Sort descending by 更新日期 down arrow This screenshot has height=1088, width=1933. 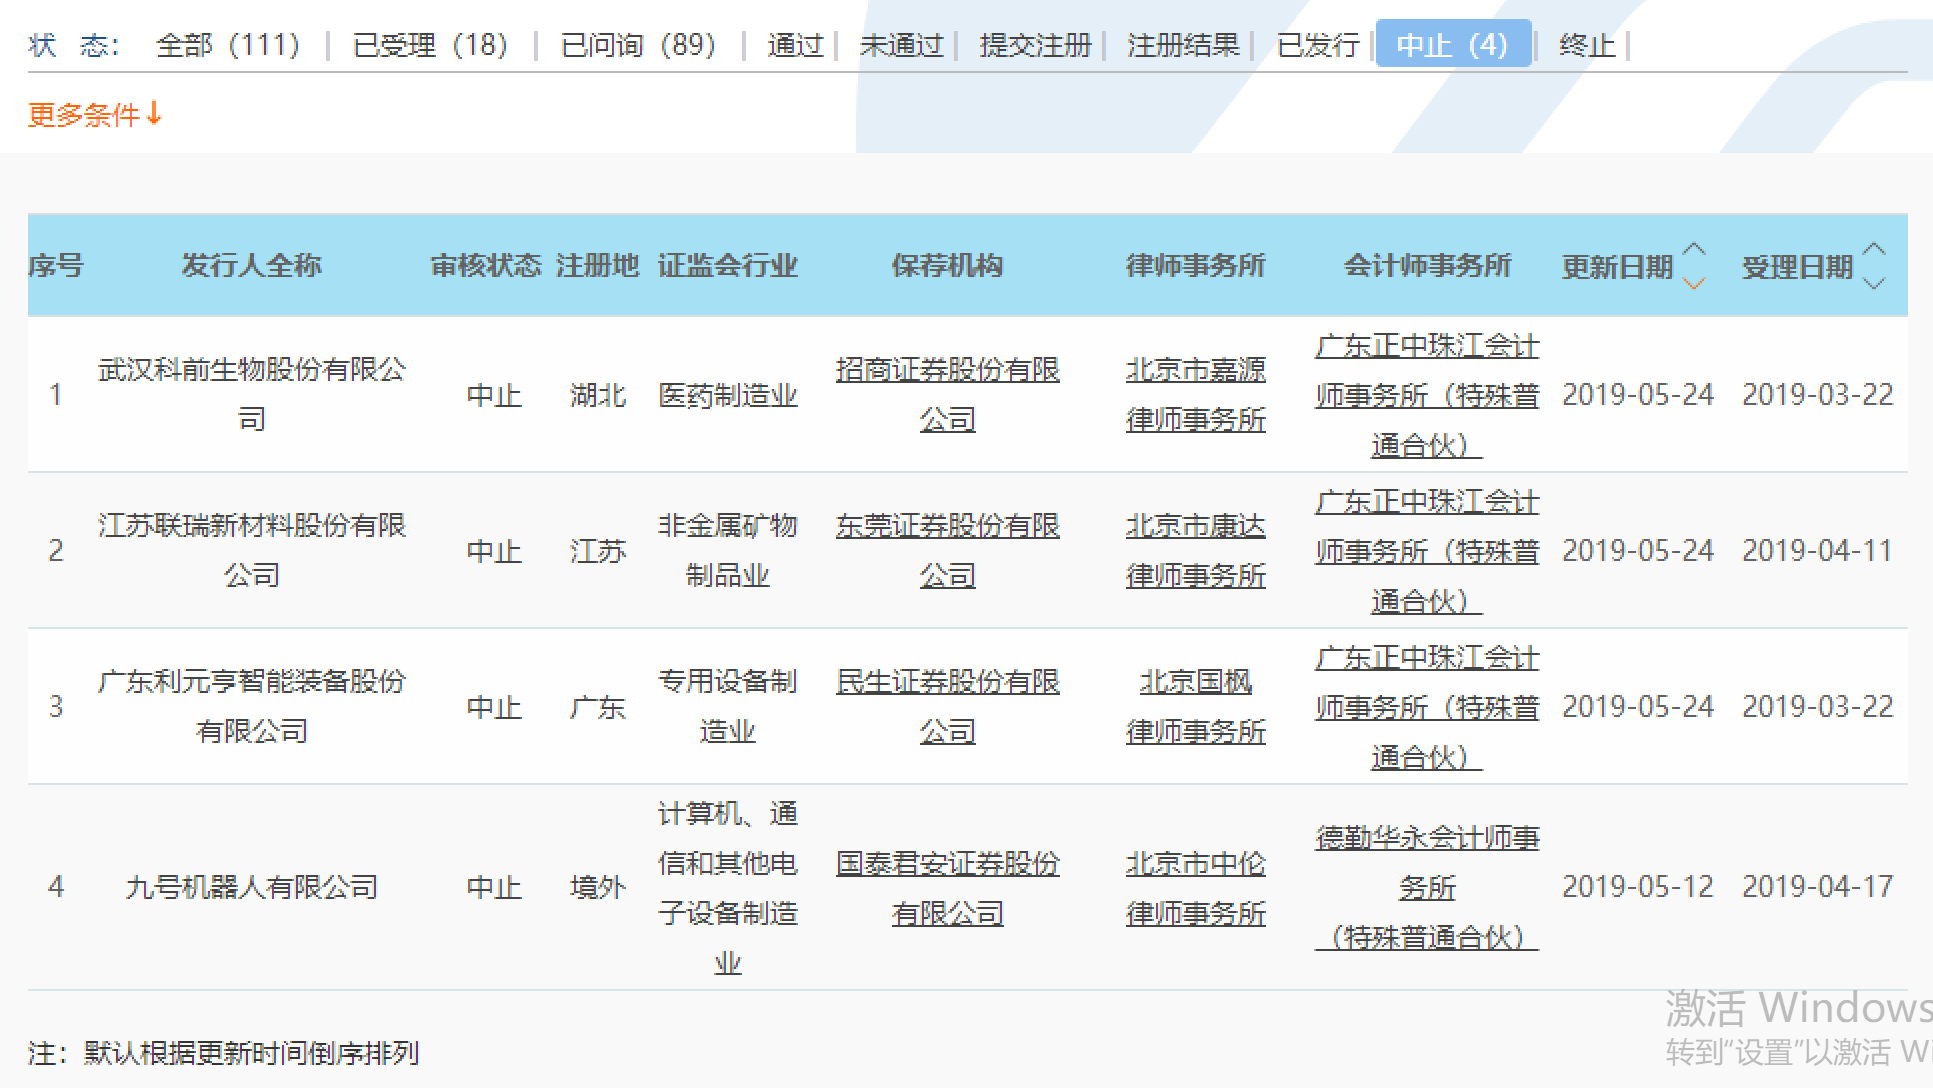tap(1694, 284)
